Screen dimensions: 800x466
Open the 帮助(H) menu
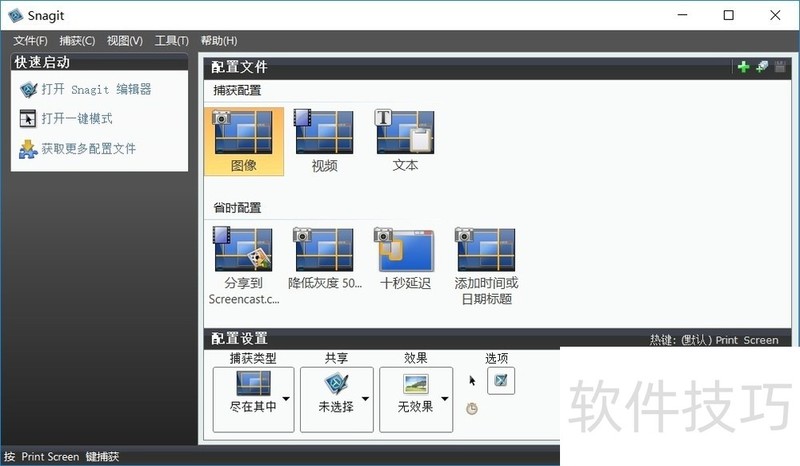click(x=218, y=41)
